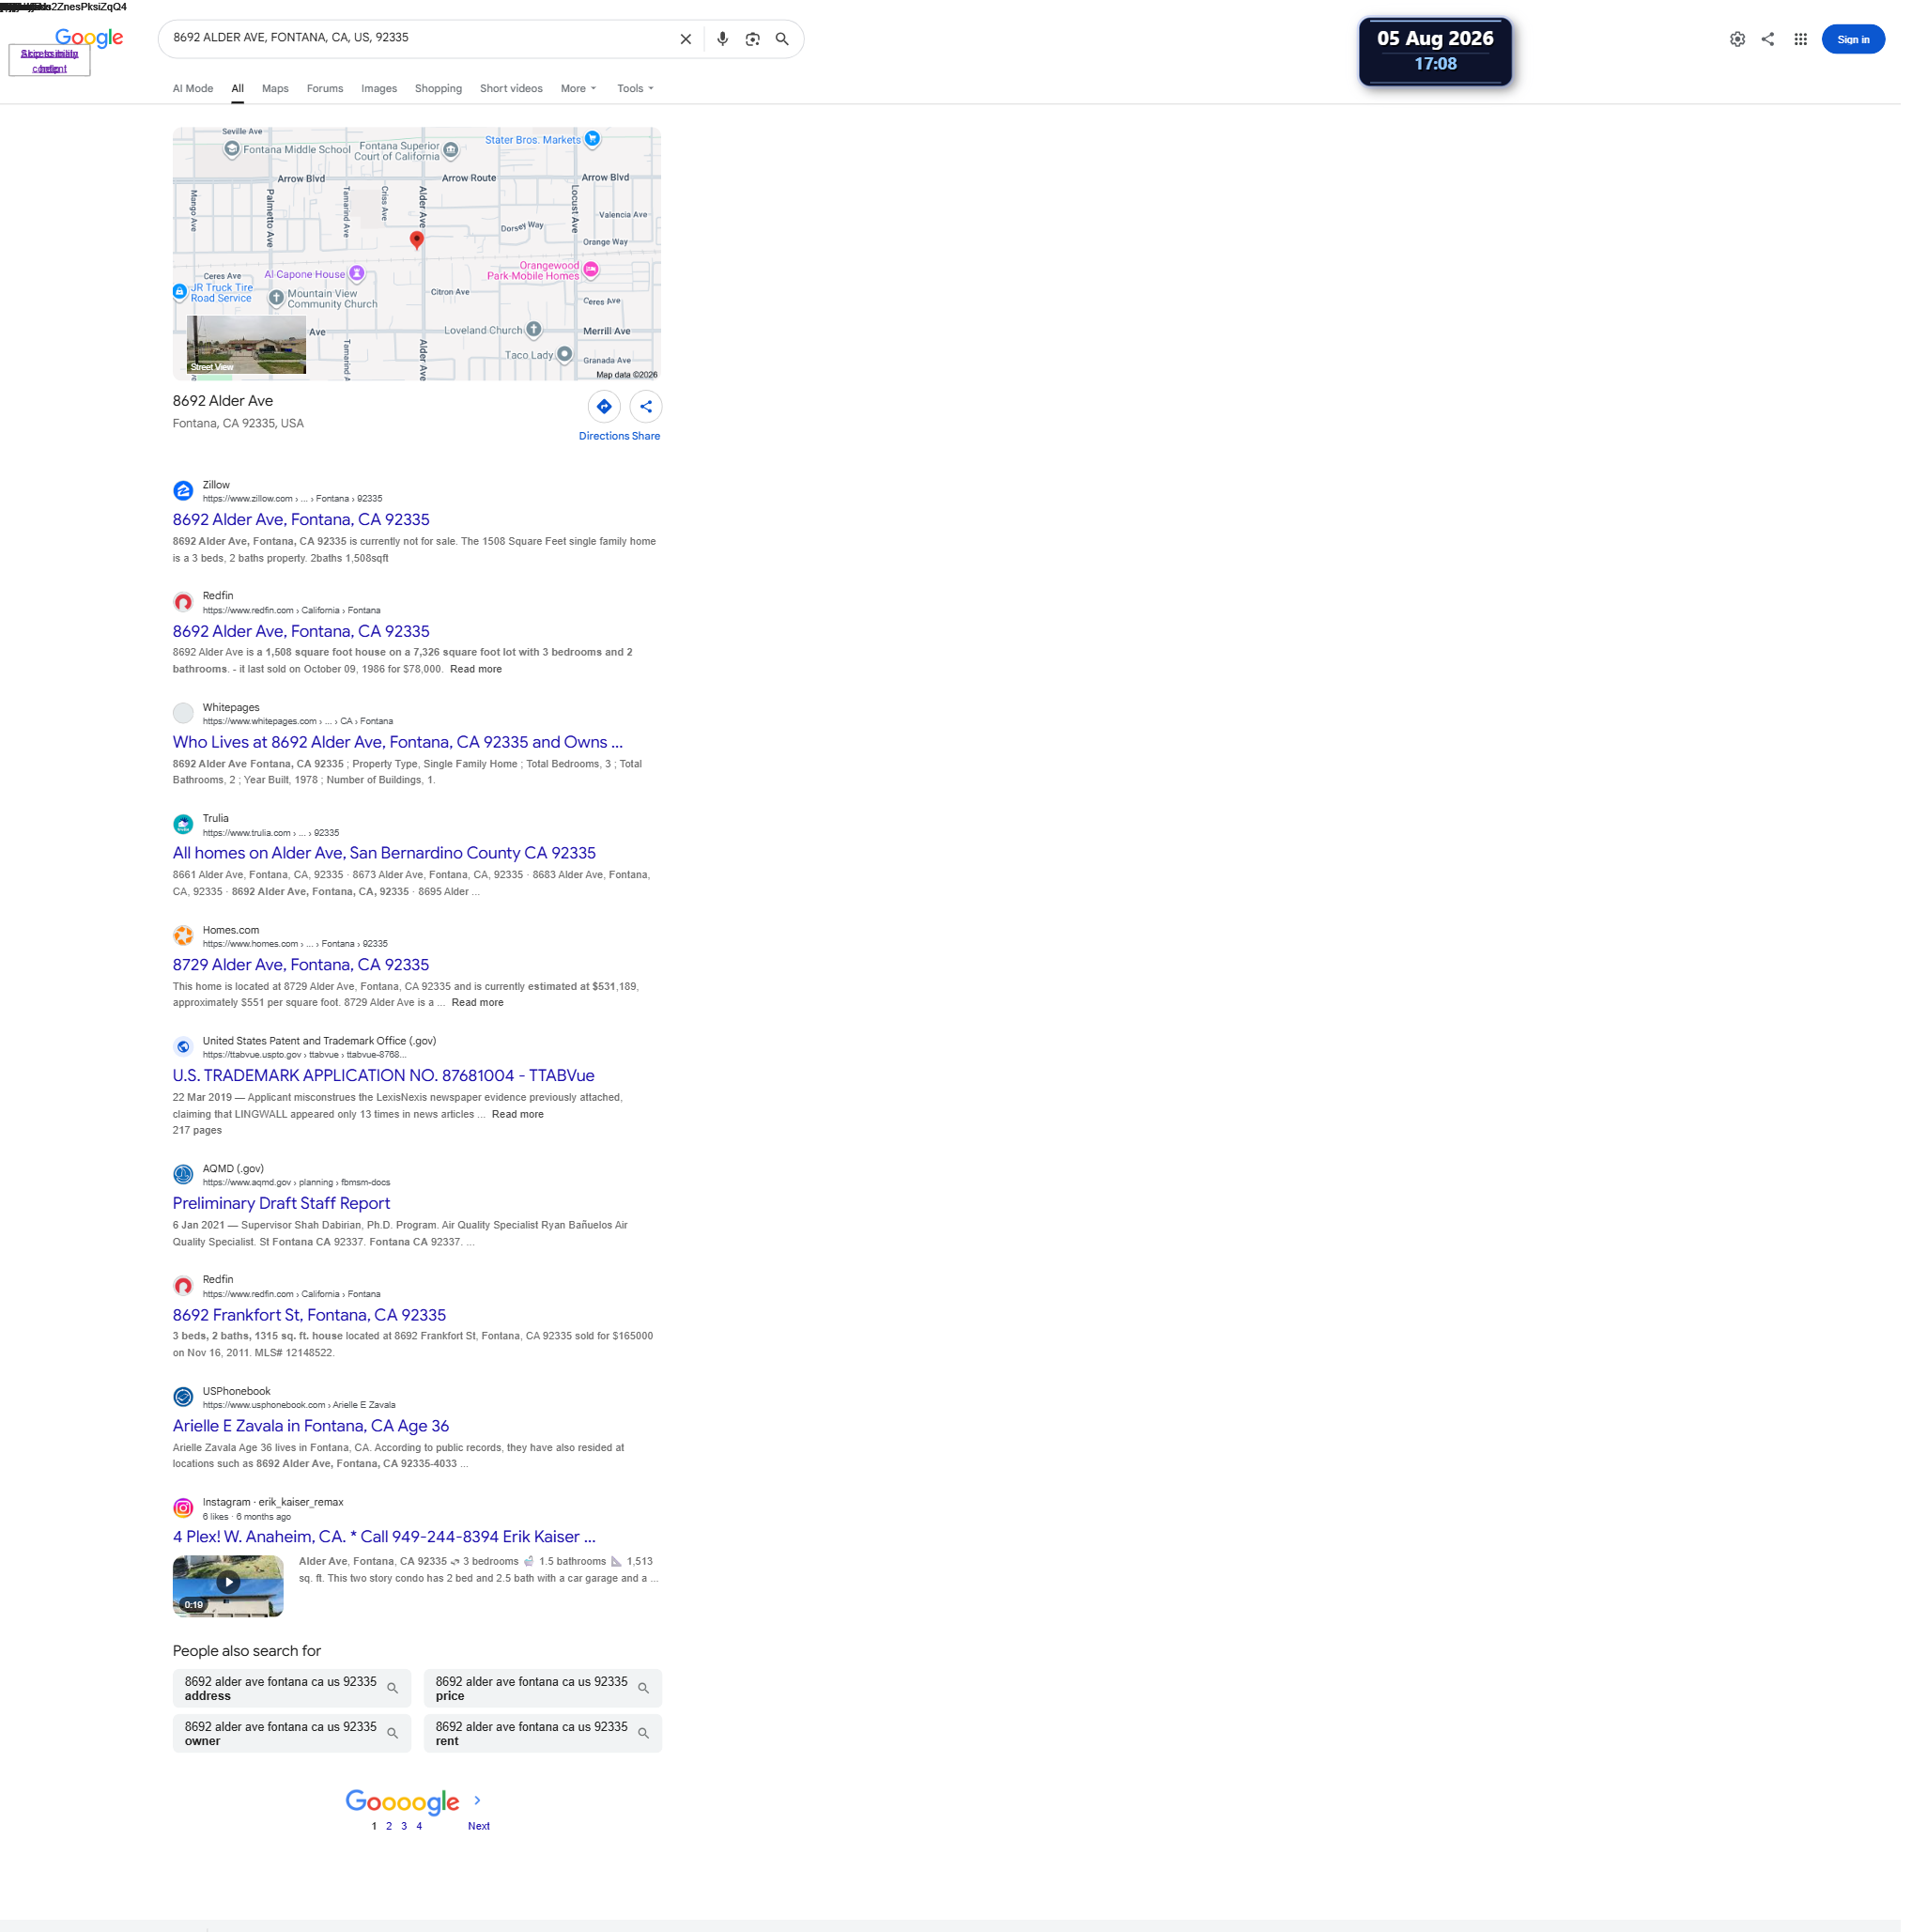Click Read more on Homes.com snippet
The width and height of the screenshot is (1912, 1932).
tap(477, 1003)
